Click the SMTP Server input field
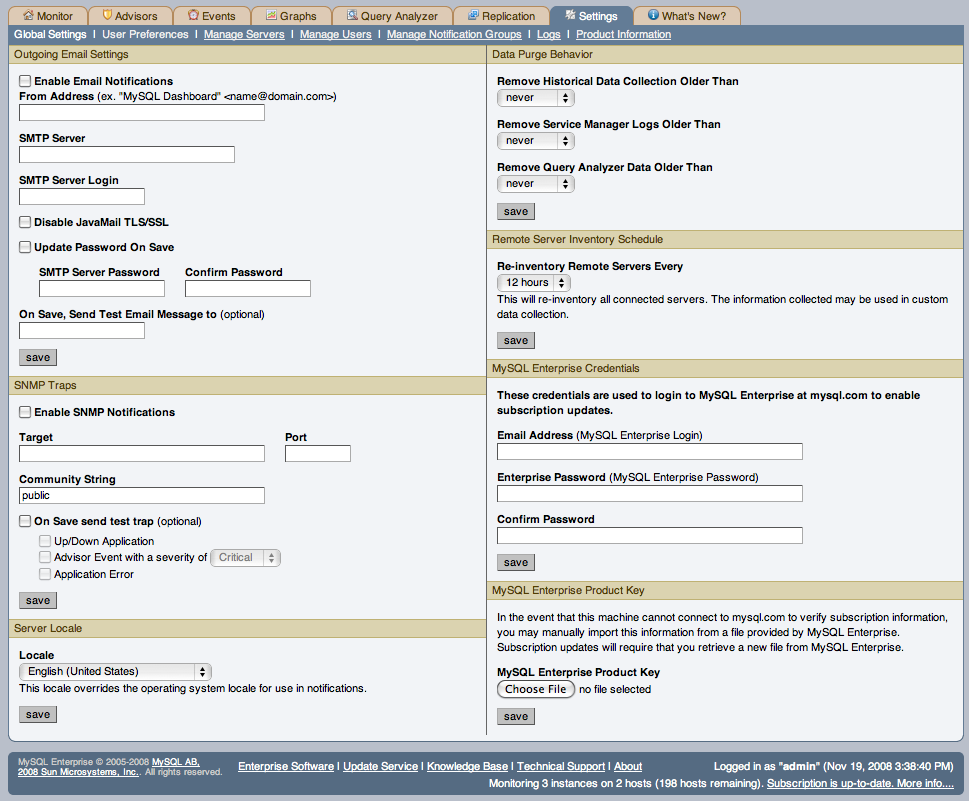The height and width of the screenshot is (801, 969). tap(126, 154)
